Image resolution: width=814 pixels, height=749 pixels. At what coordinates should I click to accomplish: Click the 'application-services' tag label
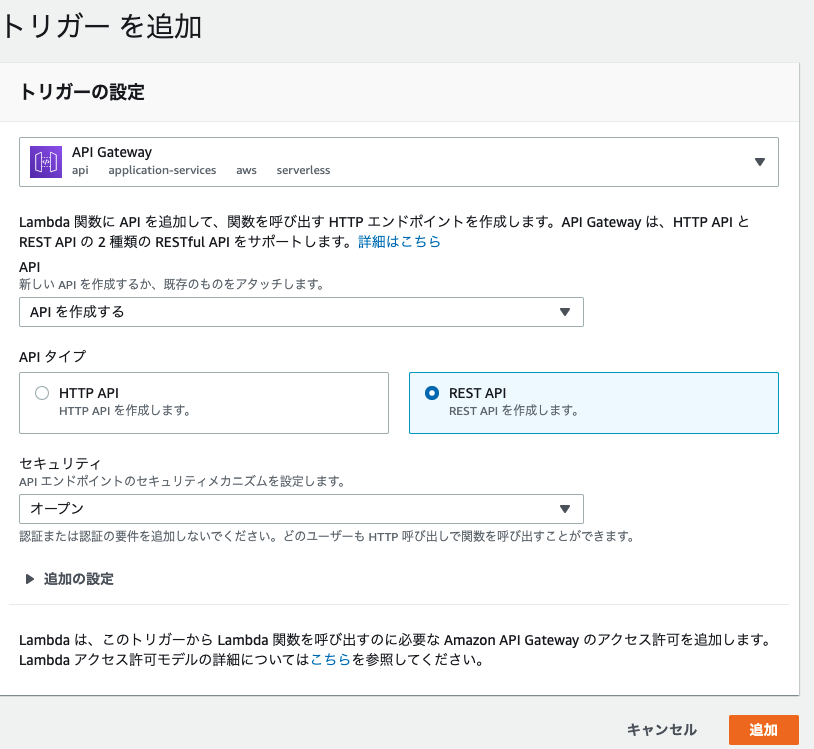tap(161, 170)
